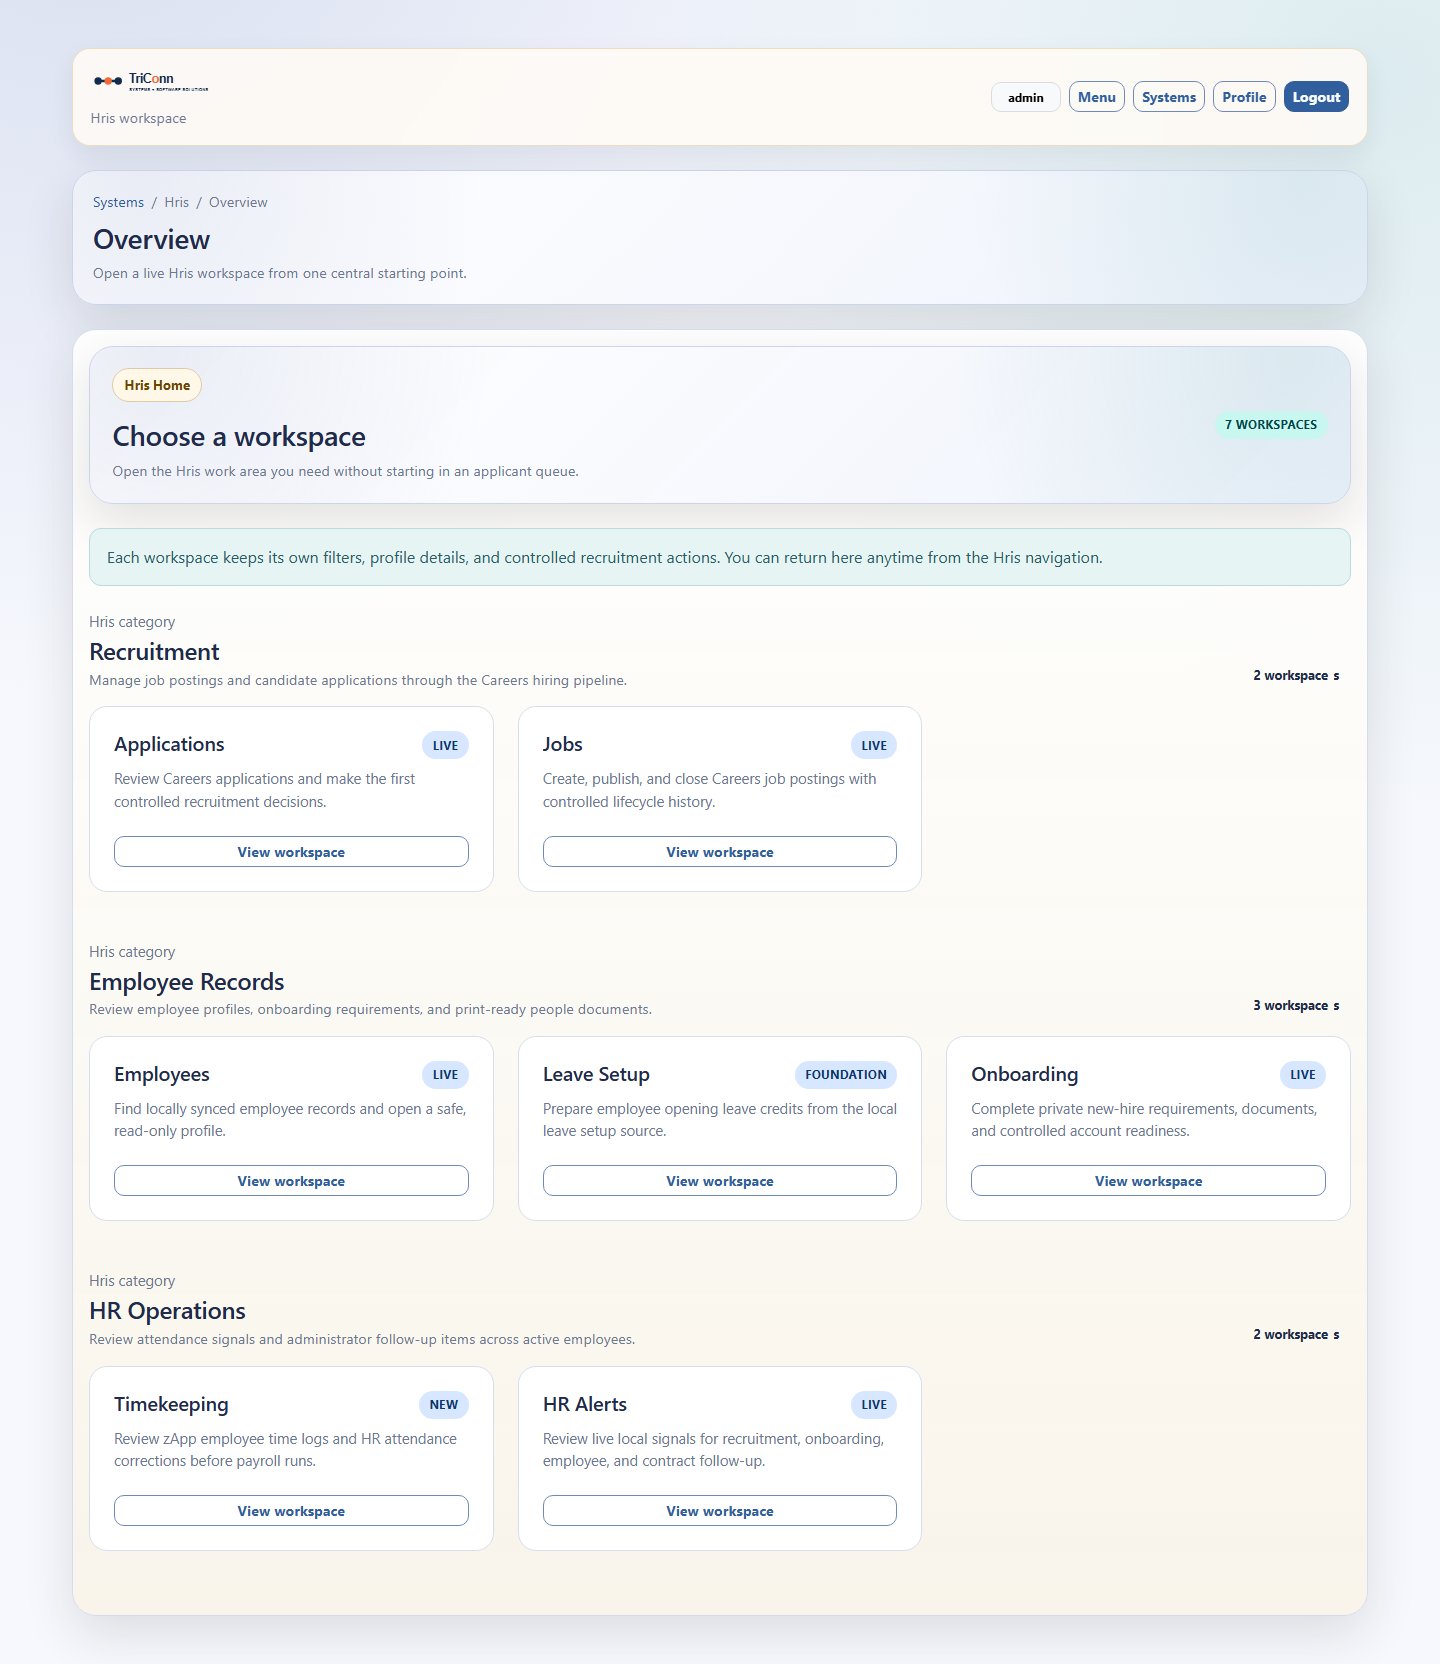Click the TriConn logo
The width and height of the screenshot is (1440, 1664).
click(x=151, y=81)
